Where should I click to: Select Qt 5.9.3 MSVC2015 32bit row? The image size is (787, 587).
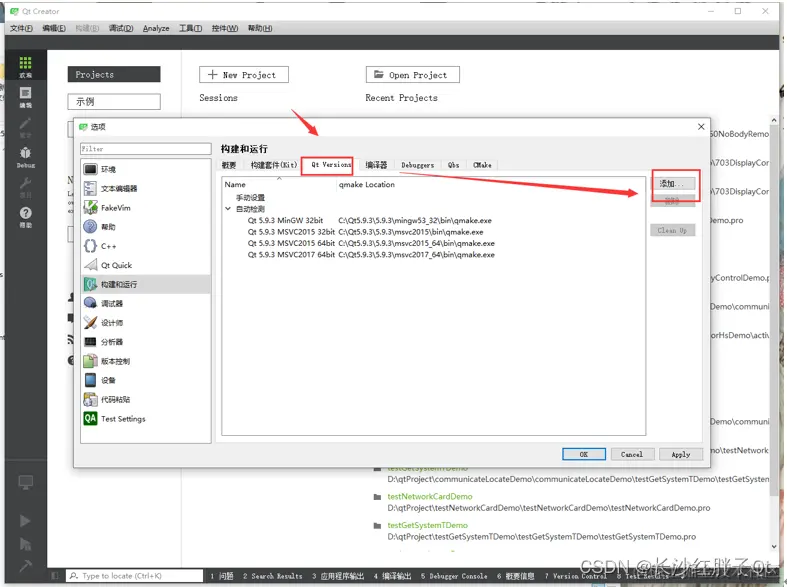tap(434, 232)
